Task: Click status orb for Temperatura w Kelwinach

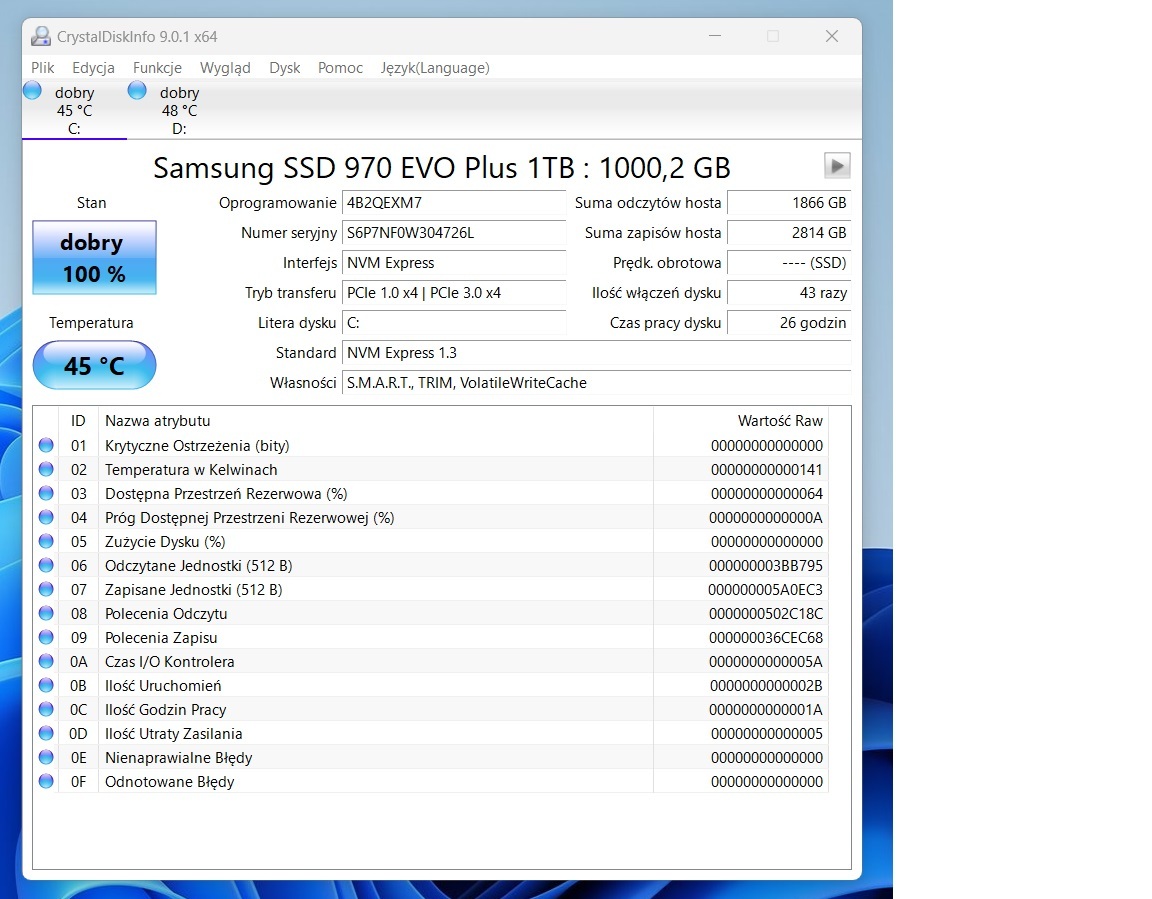Action: click(x=46, y=469)
